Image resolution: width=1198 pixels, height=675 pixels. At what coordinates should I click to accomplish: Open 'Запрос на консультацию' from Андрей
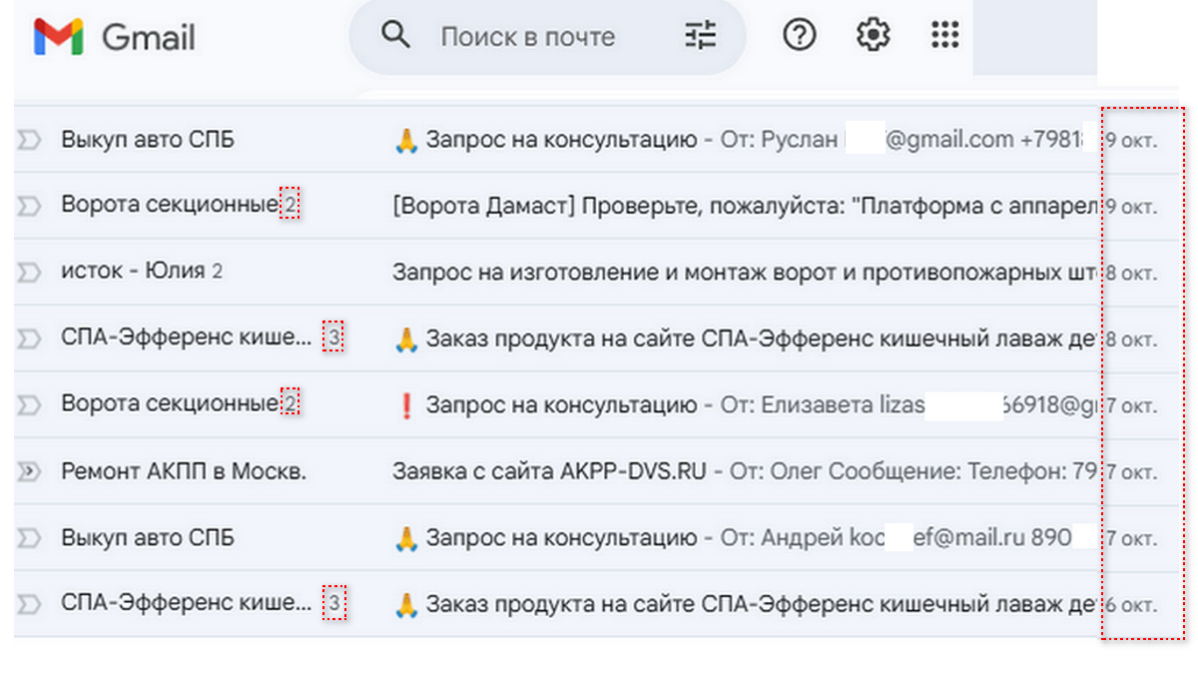click(x=562, y=537)
